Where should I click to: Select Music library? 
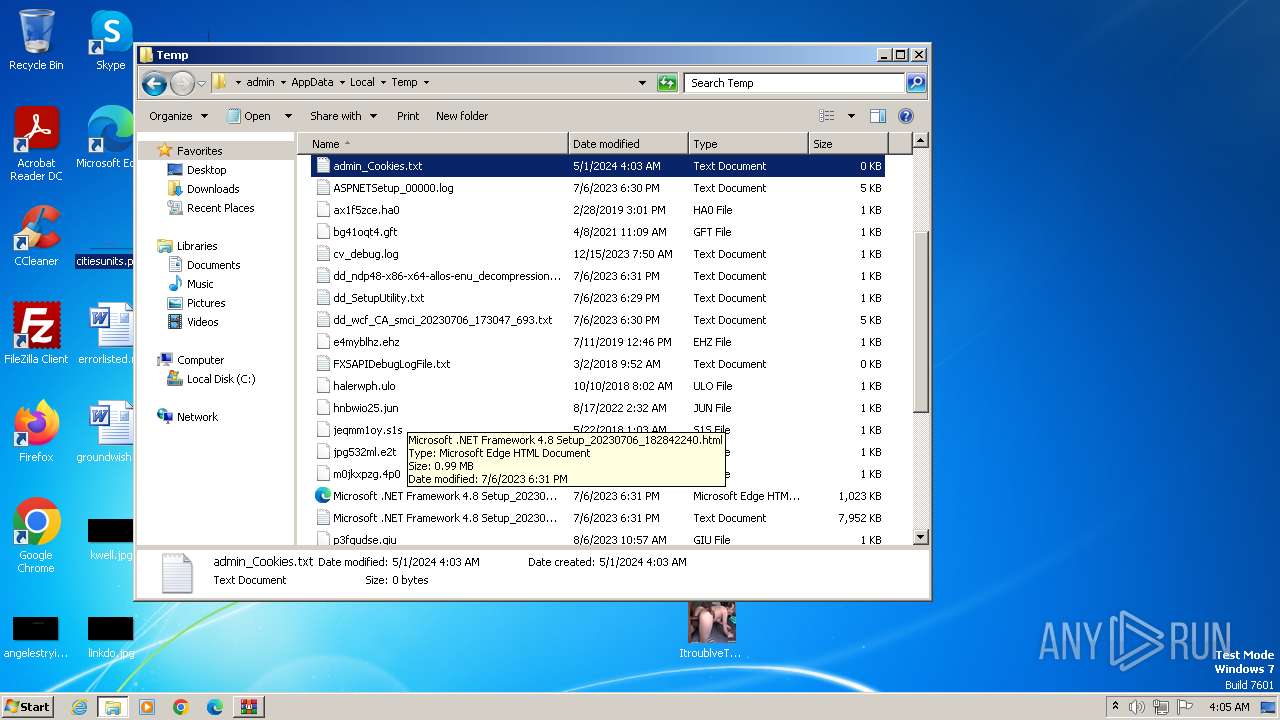[200, 284]
